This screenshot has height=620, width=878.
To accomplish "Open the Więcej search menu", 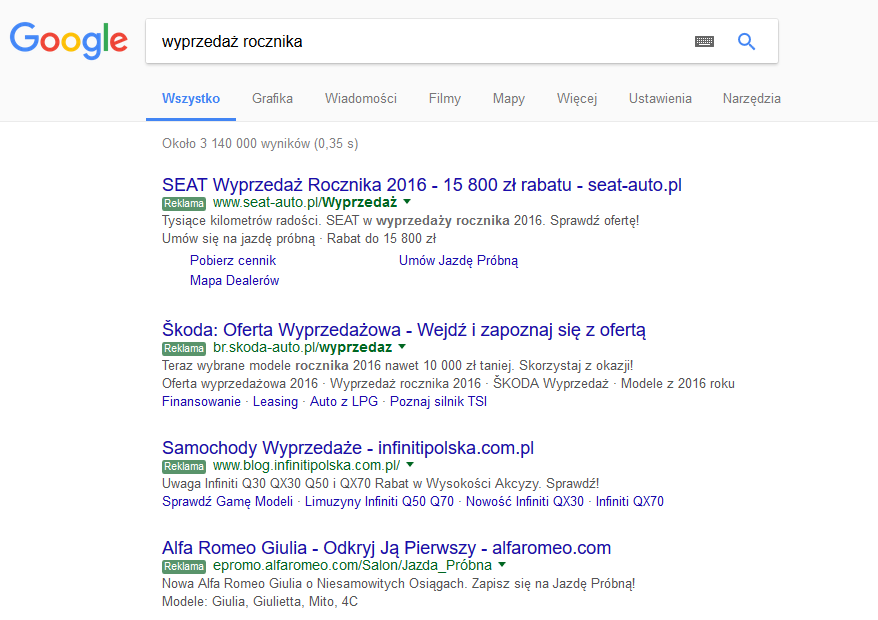I will 577,99.
